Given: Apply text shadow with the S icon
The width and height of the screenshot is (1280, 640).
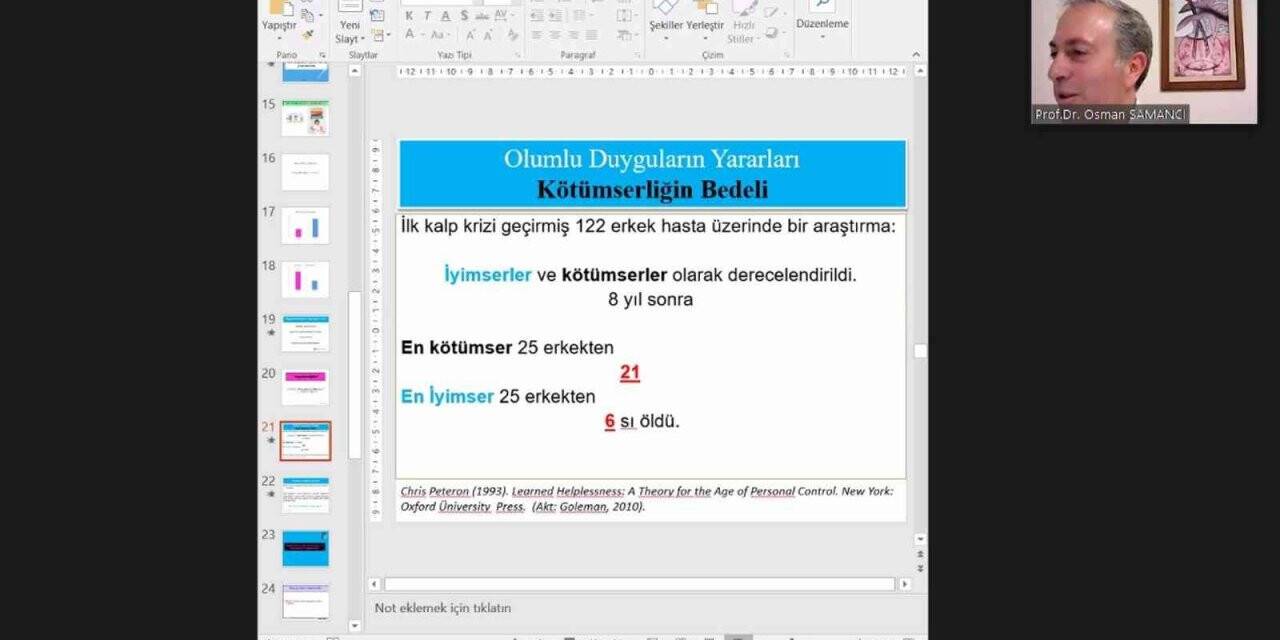Looking at the screenshot, I should 465,16.
